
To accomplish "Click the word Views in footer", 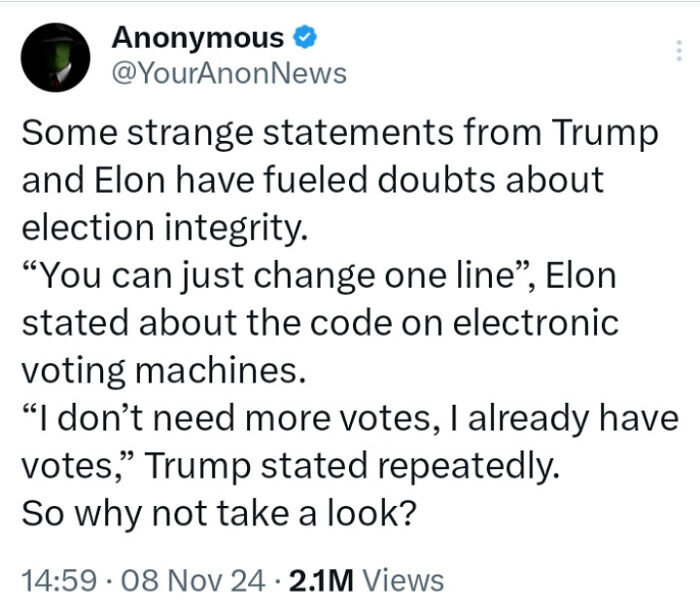I will tap(403, 580).
